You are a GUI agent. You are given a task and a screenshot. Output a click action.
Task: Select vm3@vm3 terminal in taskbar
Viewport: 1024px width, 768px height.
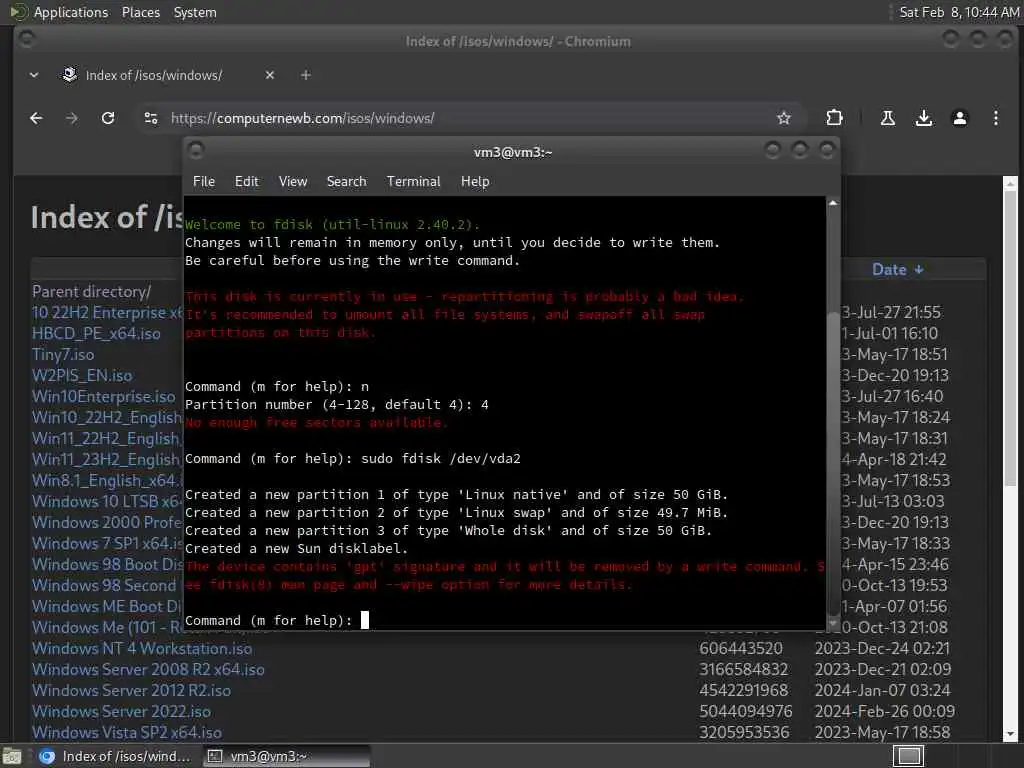pyautogui.click(x=286, y=756)
